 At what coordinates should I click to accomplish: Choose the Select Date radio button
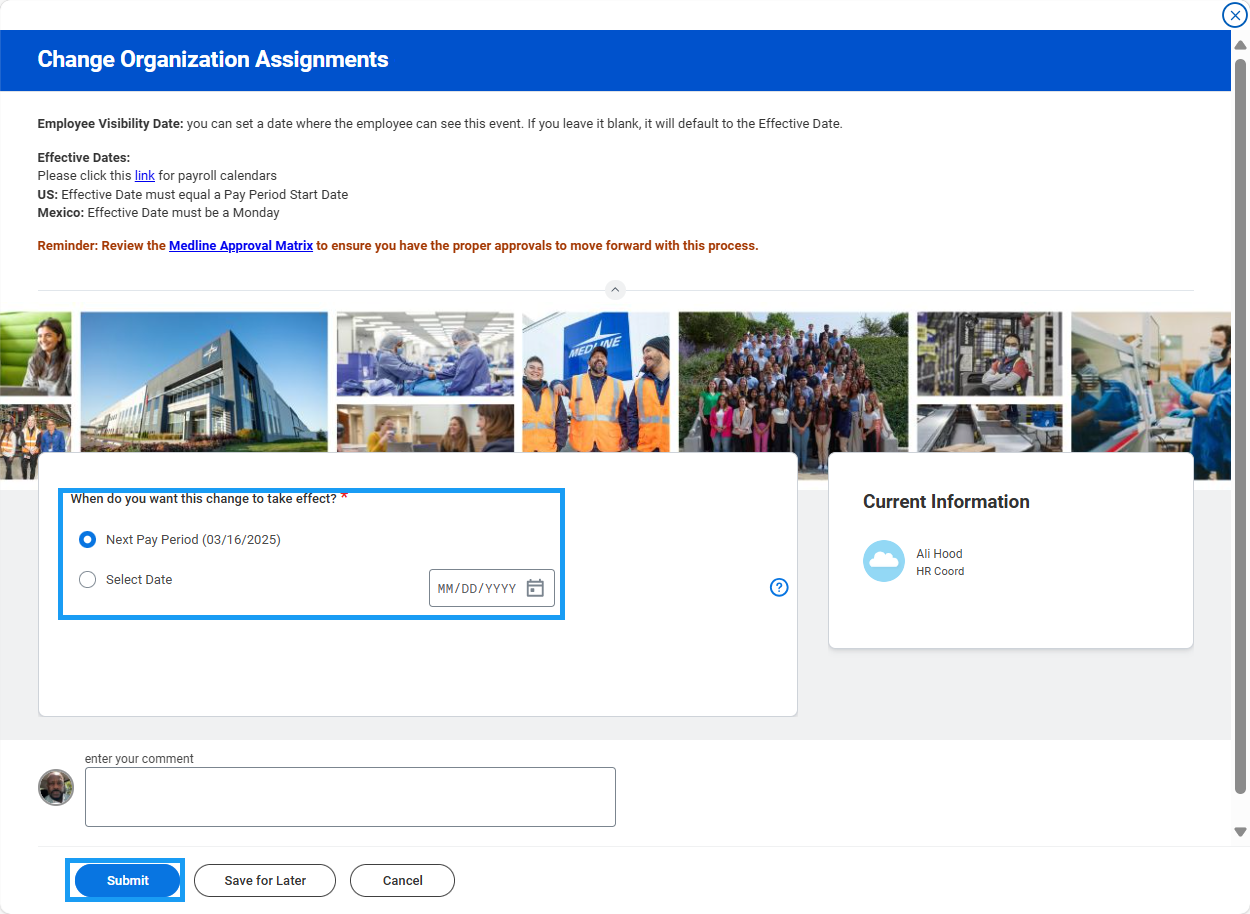(x=88, y=580)
